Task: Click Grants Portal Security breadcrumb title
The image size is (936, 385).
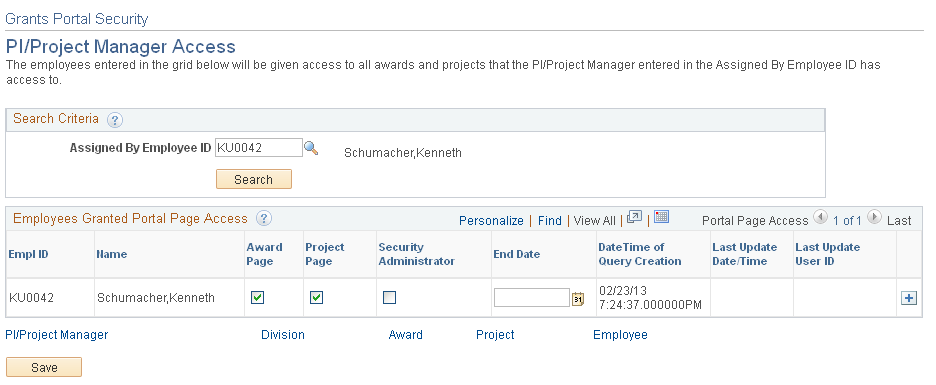Action: (76, 19)
